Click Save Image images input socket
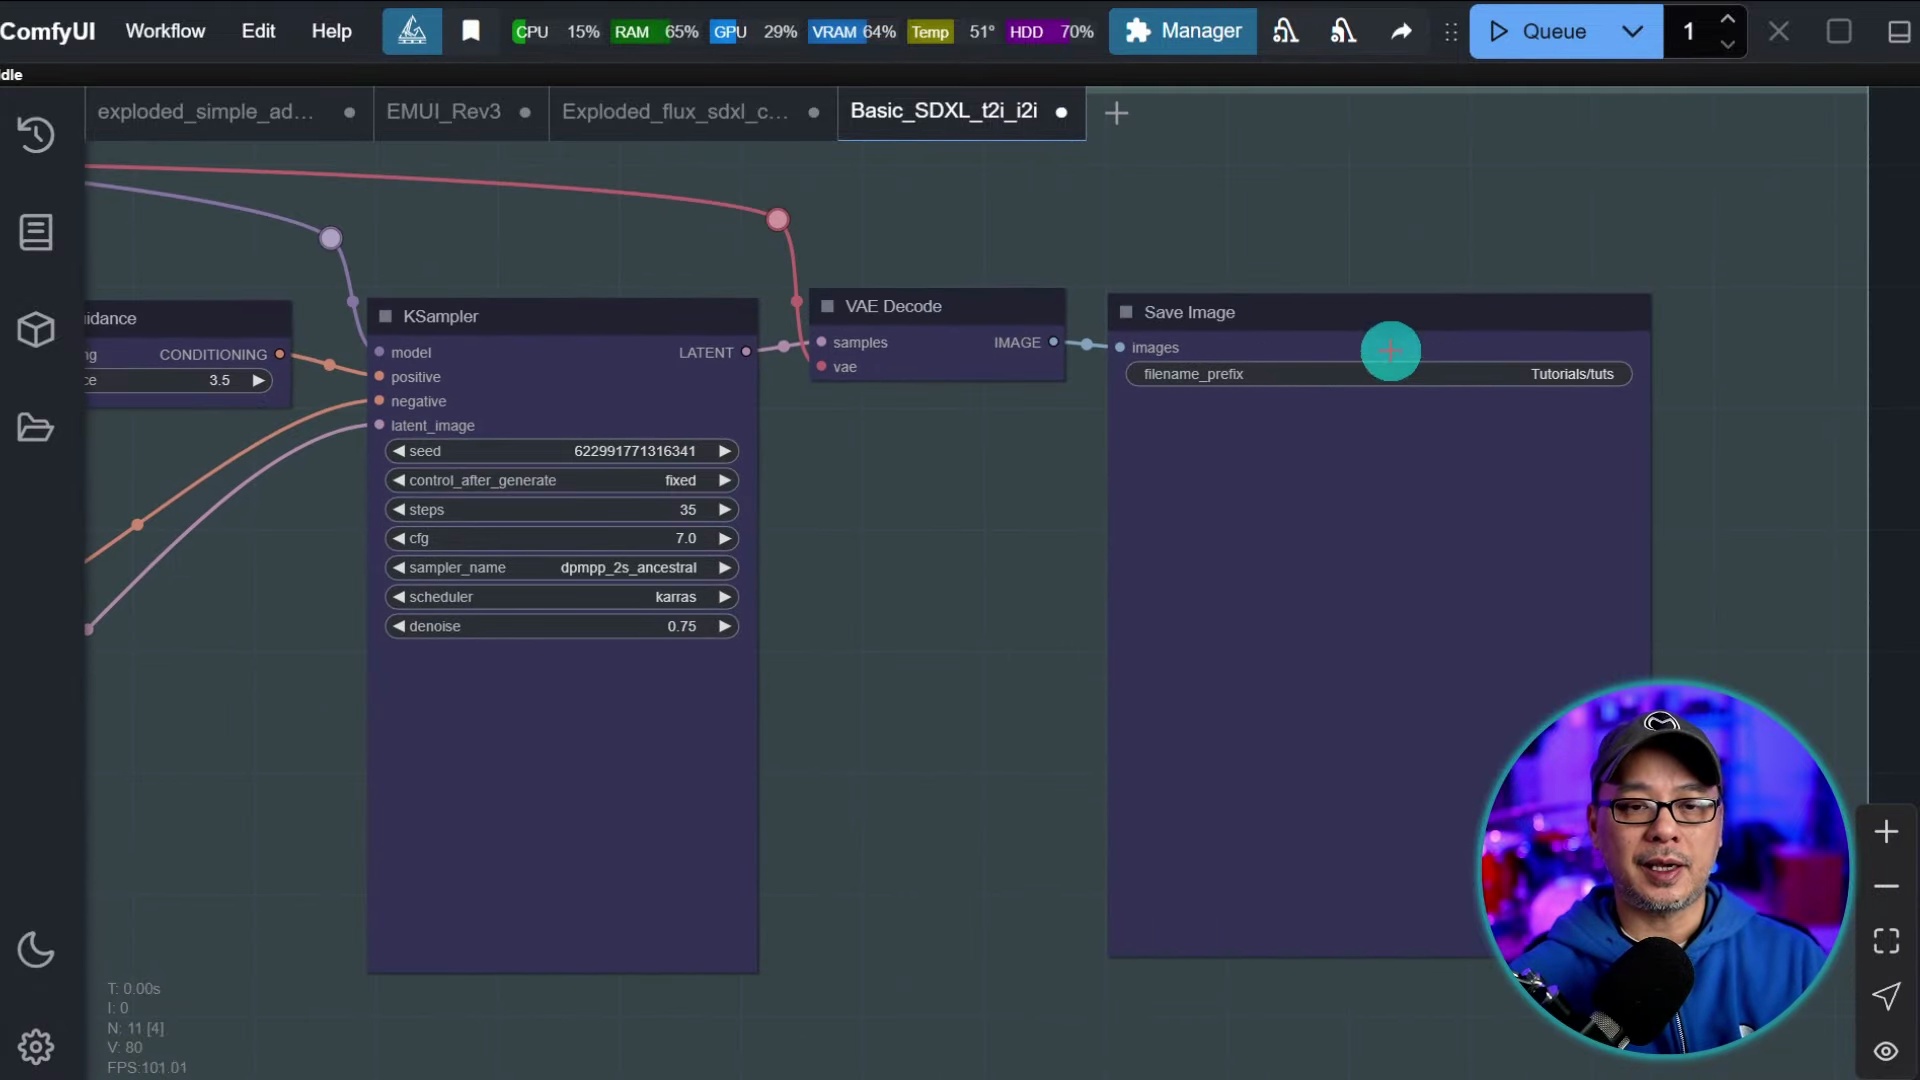Image resolution: width=1920 pixels, height=1080 pixels. 1120,347
